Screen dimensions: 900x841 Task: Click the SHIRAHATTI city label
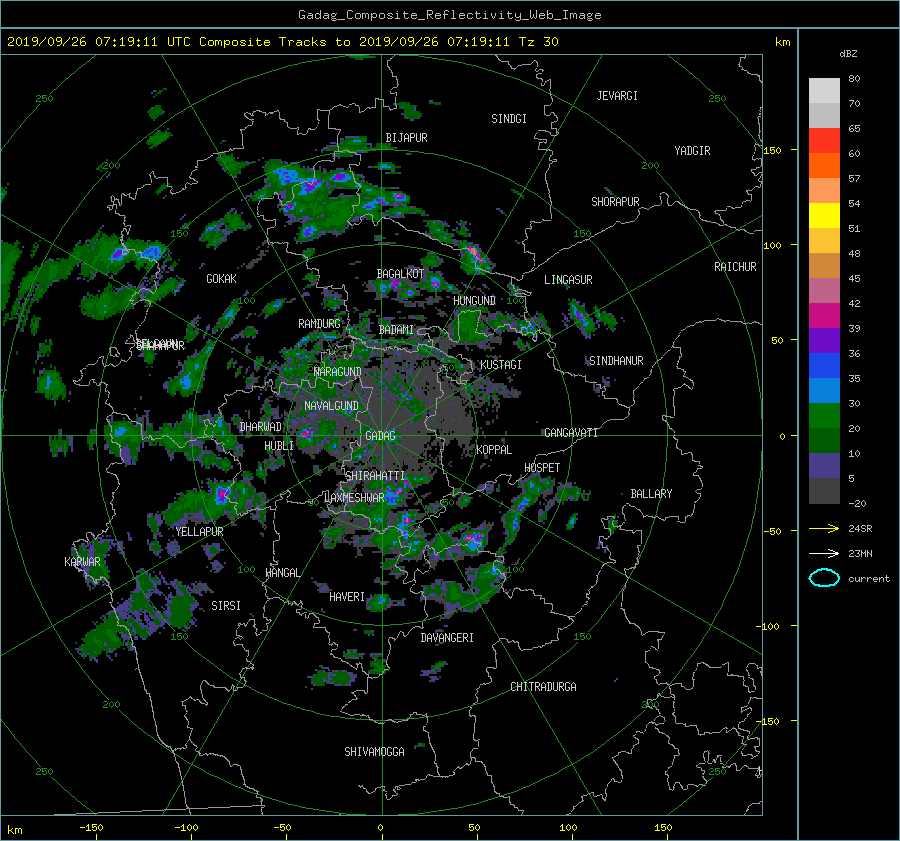tap(375, 476)
